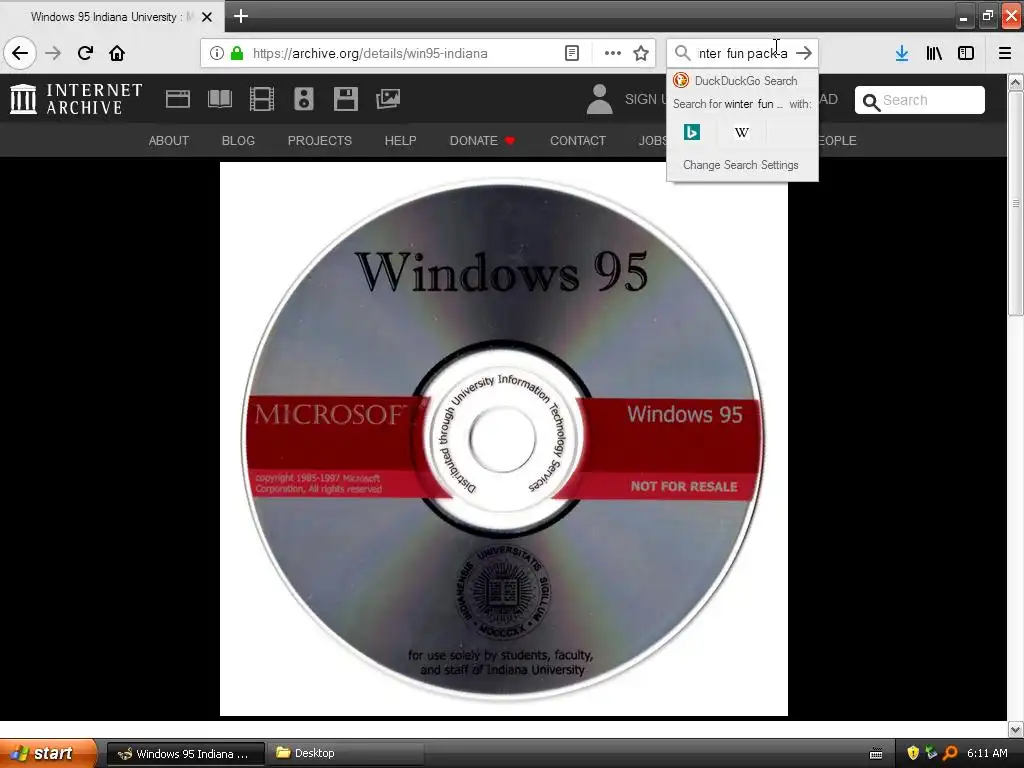Open the page actions three-dot menu
The image size is (1024, 768).
[x=613, y=53]
